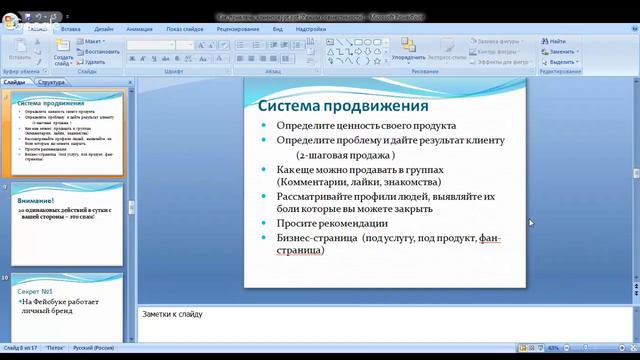Open the Анимация ribbon tab
Viewport: 640px width, 360px height.
139,29
